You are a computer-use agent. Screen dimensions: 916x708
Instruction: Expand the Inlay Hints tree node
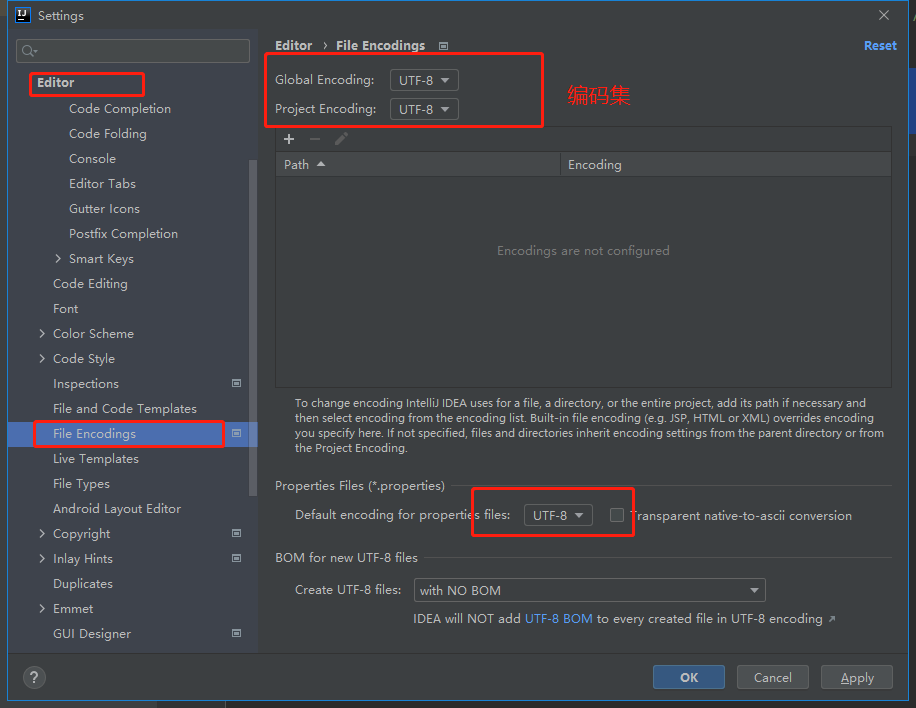(x=42, y=558)
